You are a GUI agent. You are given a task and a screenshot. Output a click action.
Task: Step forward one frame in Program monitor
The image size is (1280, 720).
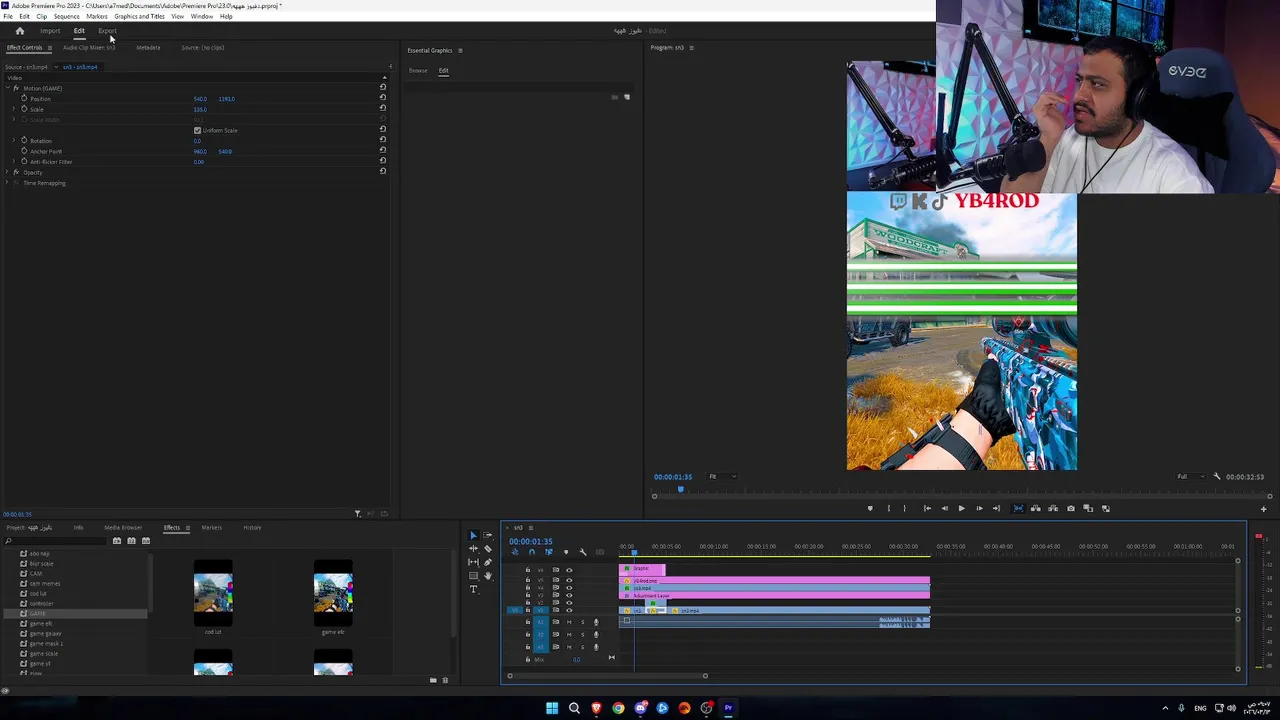[979, 508]
